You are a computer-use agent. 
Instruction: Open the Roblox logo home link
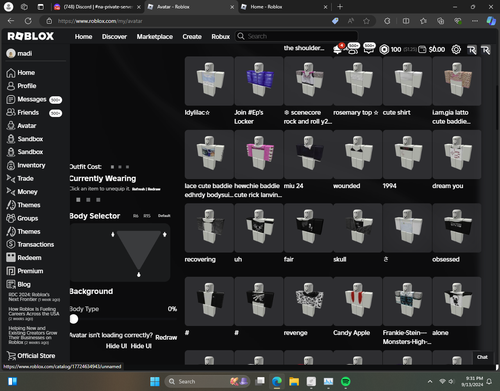click(x=30, y=36)
